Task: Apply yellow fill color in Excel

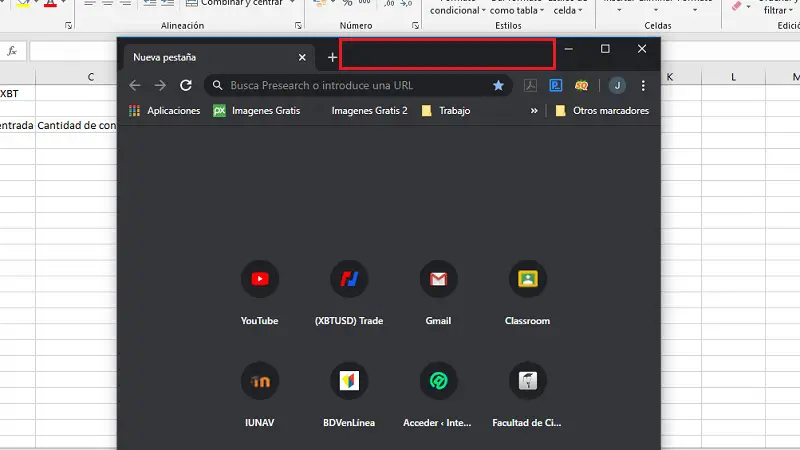Action: pyautogui.click(x=23, y=4)
